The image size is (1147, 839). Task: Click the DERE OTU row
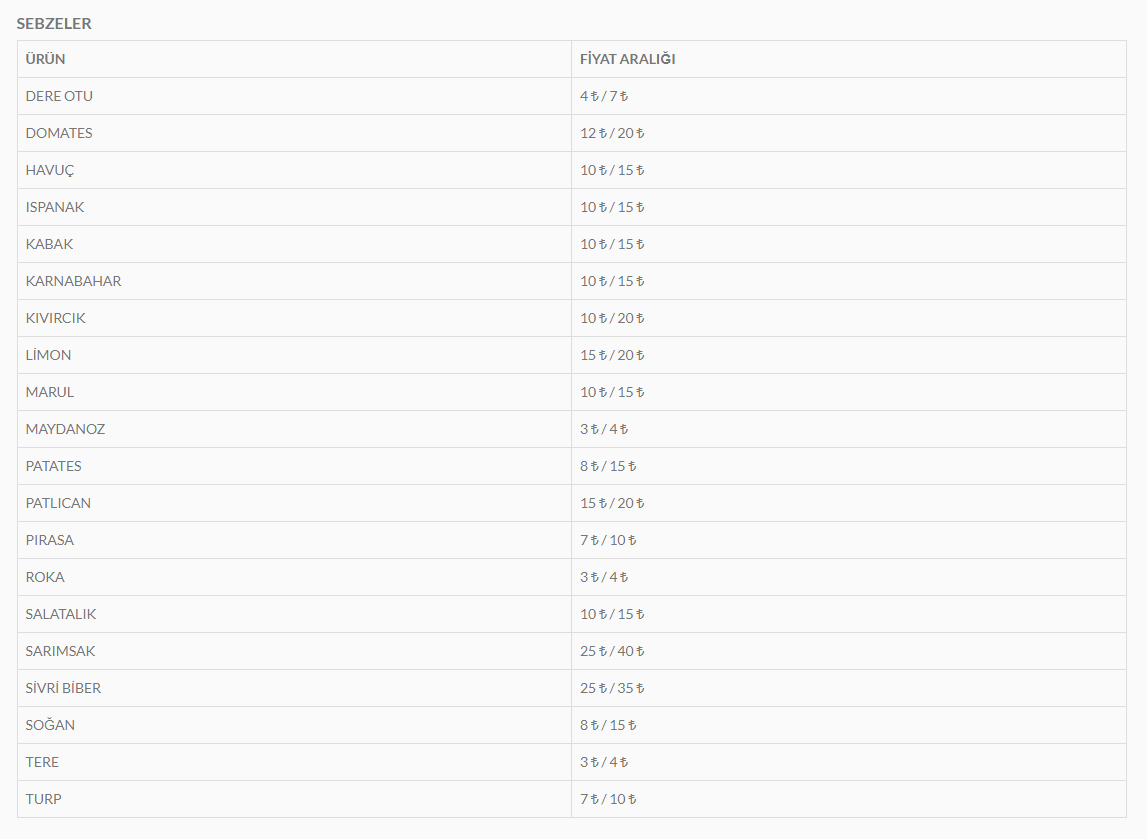(x=572, y=96)
